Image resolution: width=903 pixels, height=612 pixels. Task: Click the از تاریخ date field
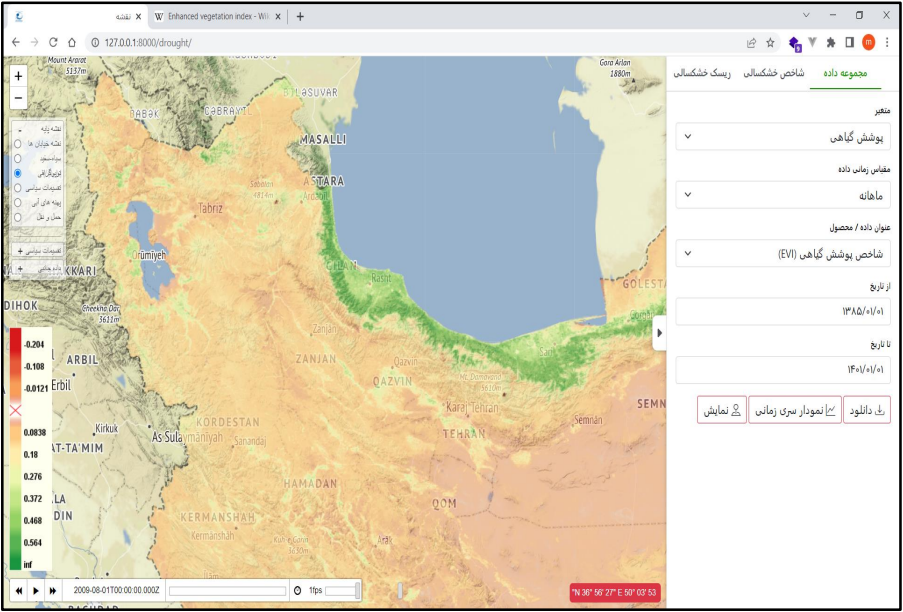pyautogui.click(x=783, y=311)
